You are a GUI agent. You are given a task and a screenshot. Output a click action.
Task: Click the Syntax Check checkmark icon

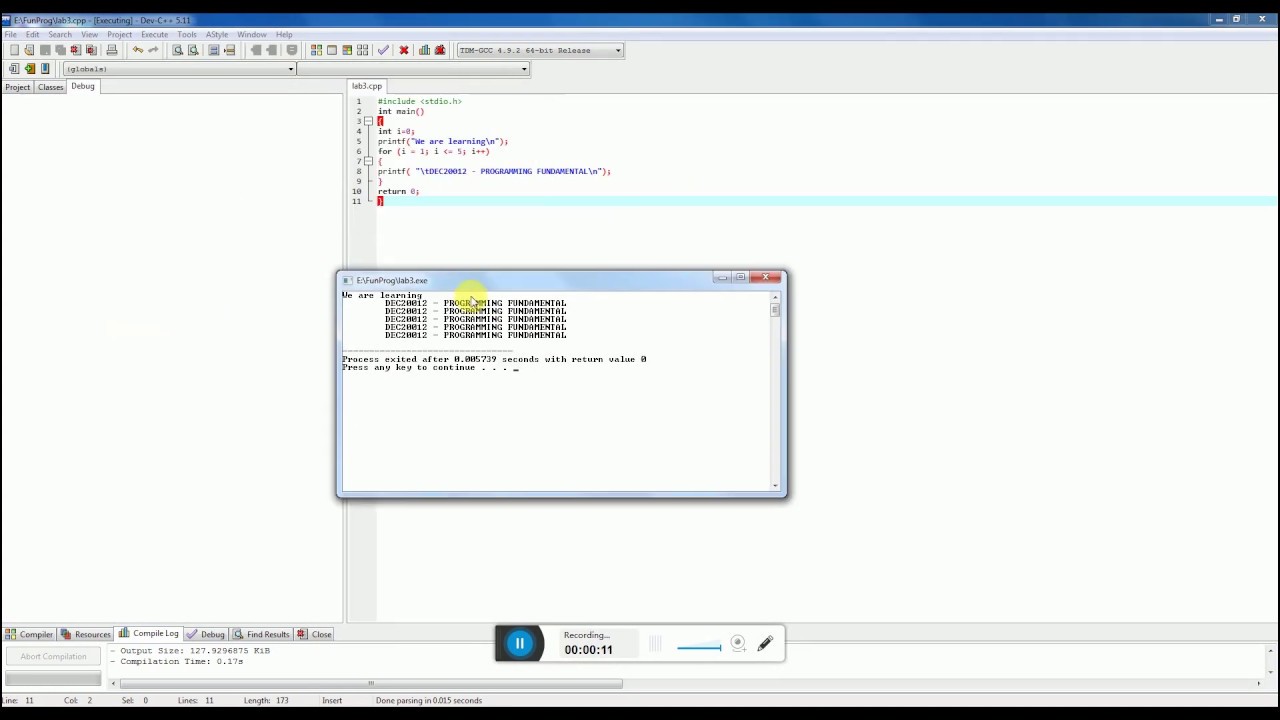point(382,50)
